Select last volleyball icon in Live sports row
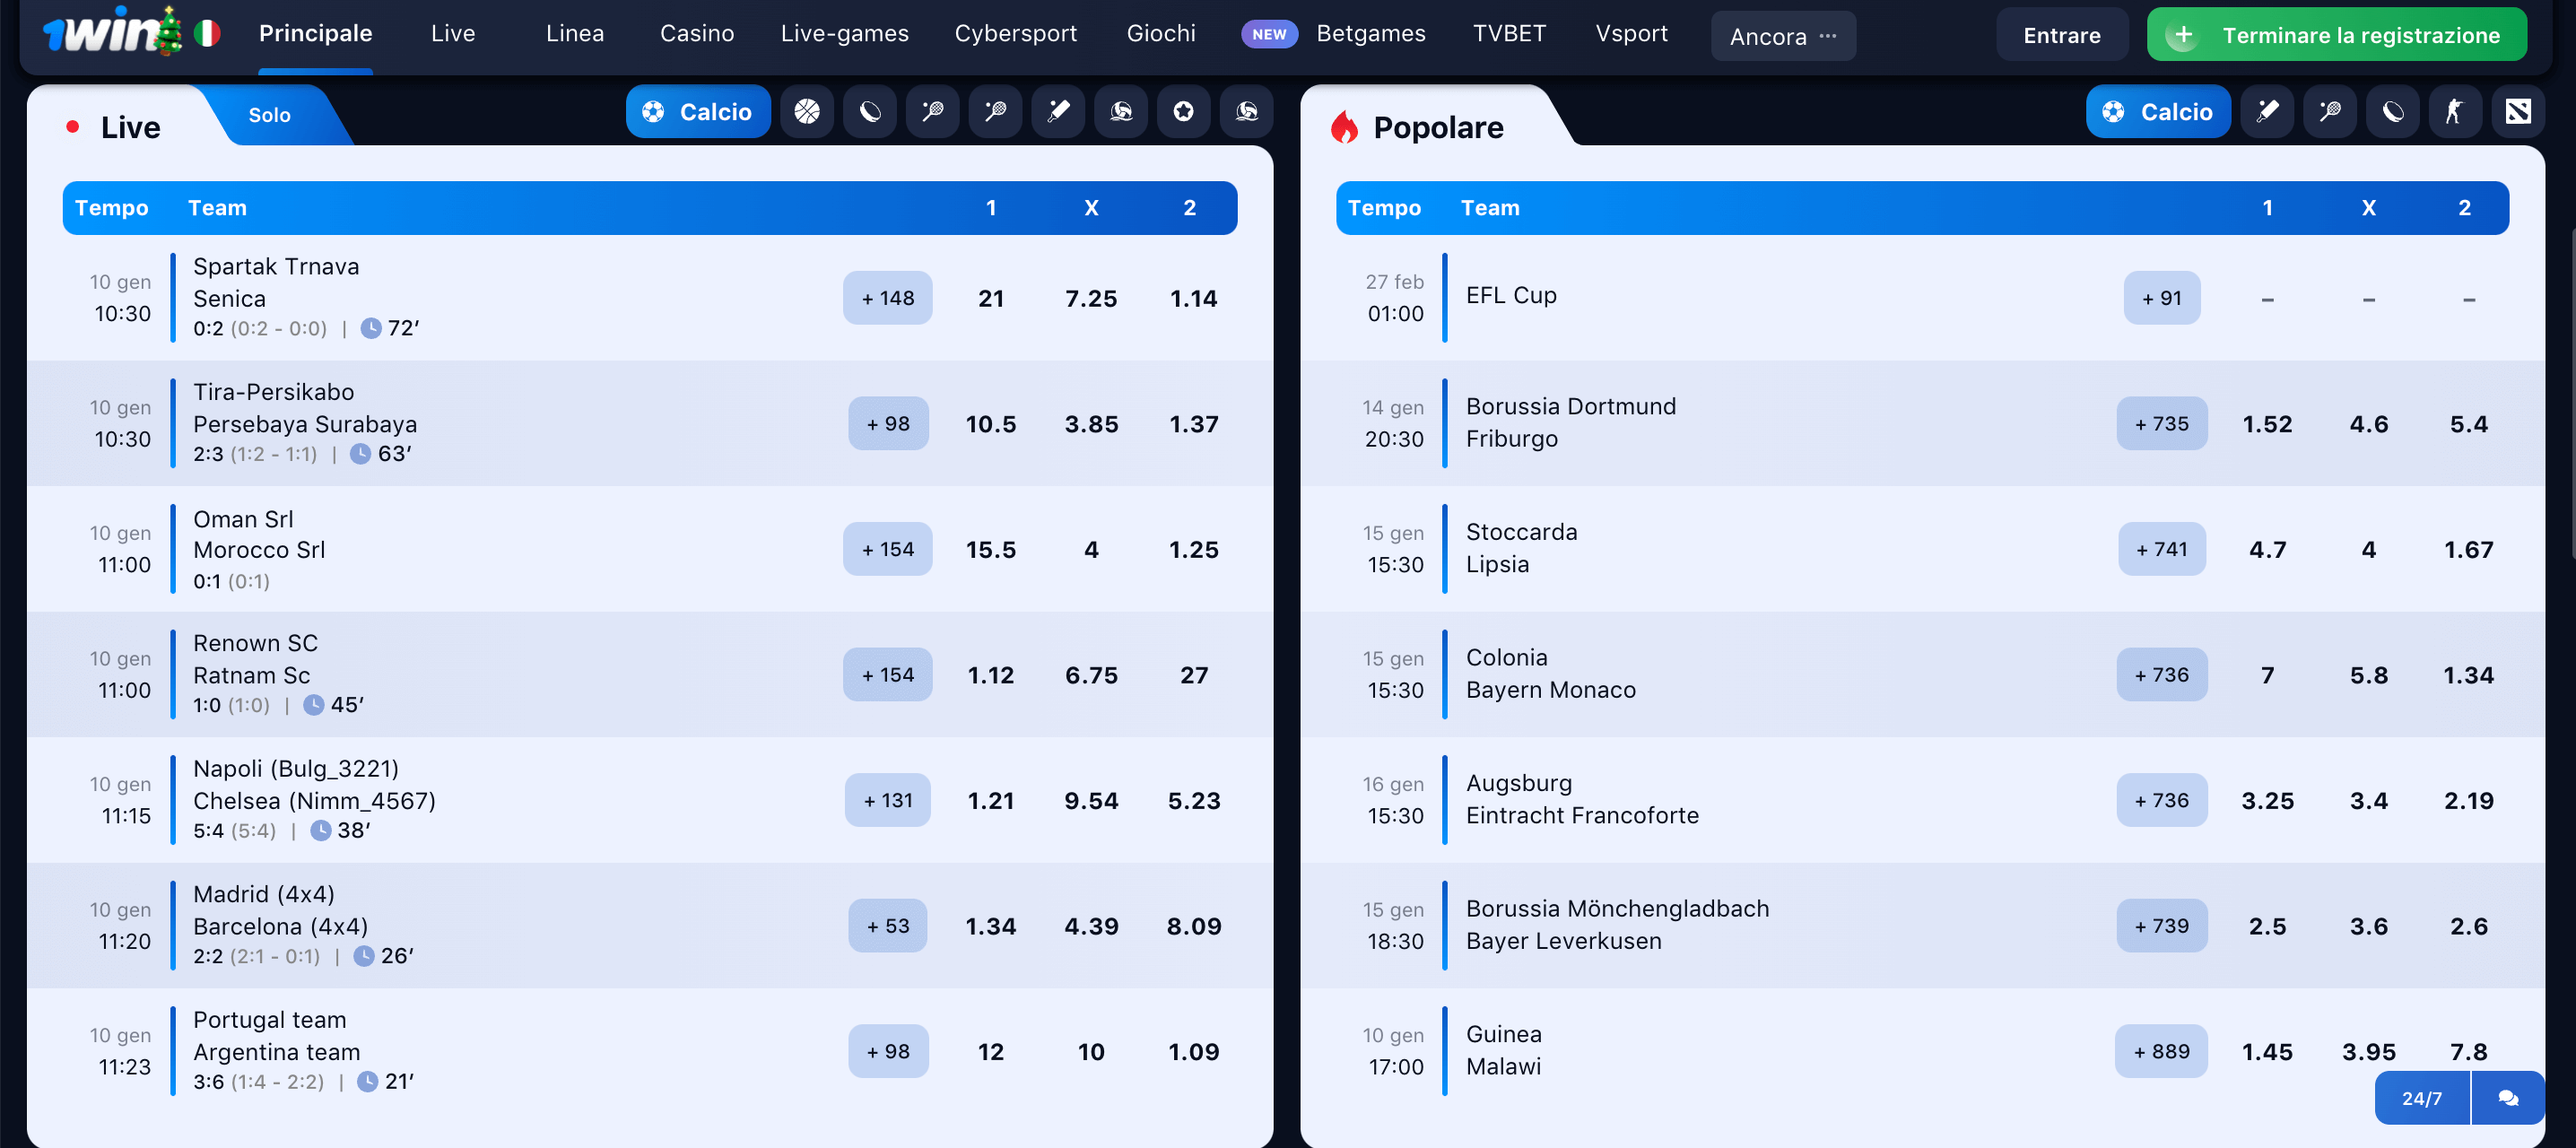The image size is (2576, 1148). click(x=1247, y=111)
